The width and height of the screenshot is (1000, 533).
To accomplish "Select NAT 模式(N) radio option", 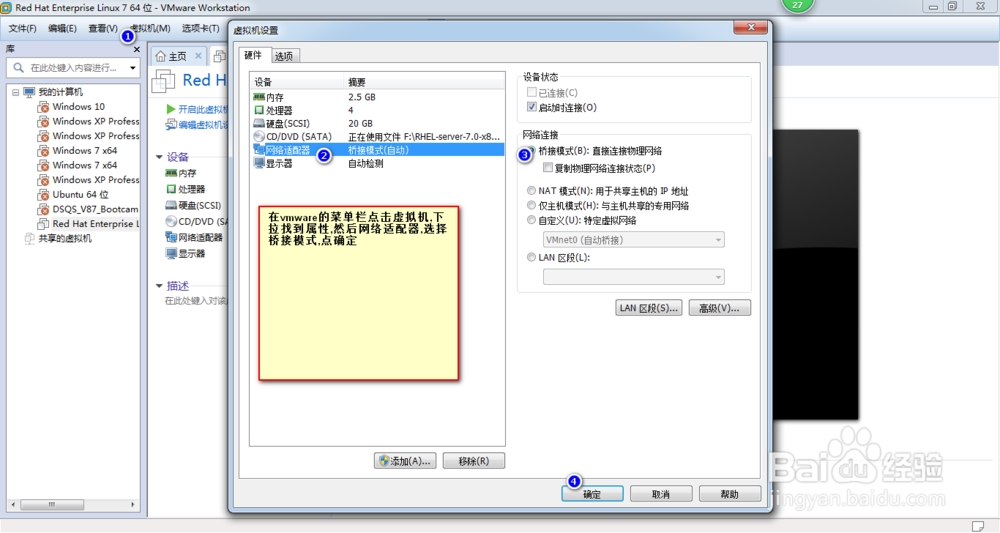I will pyautogui.click(x=531, y=191).
